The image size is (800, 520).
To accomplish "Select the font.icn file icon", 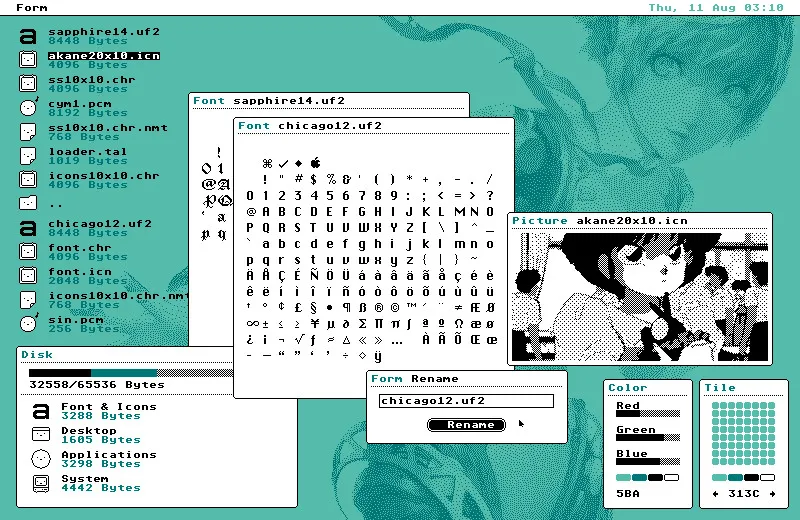I will (28, 275).
